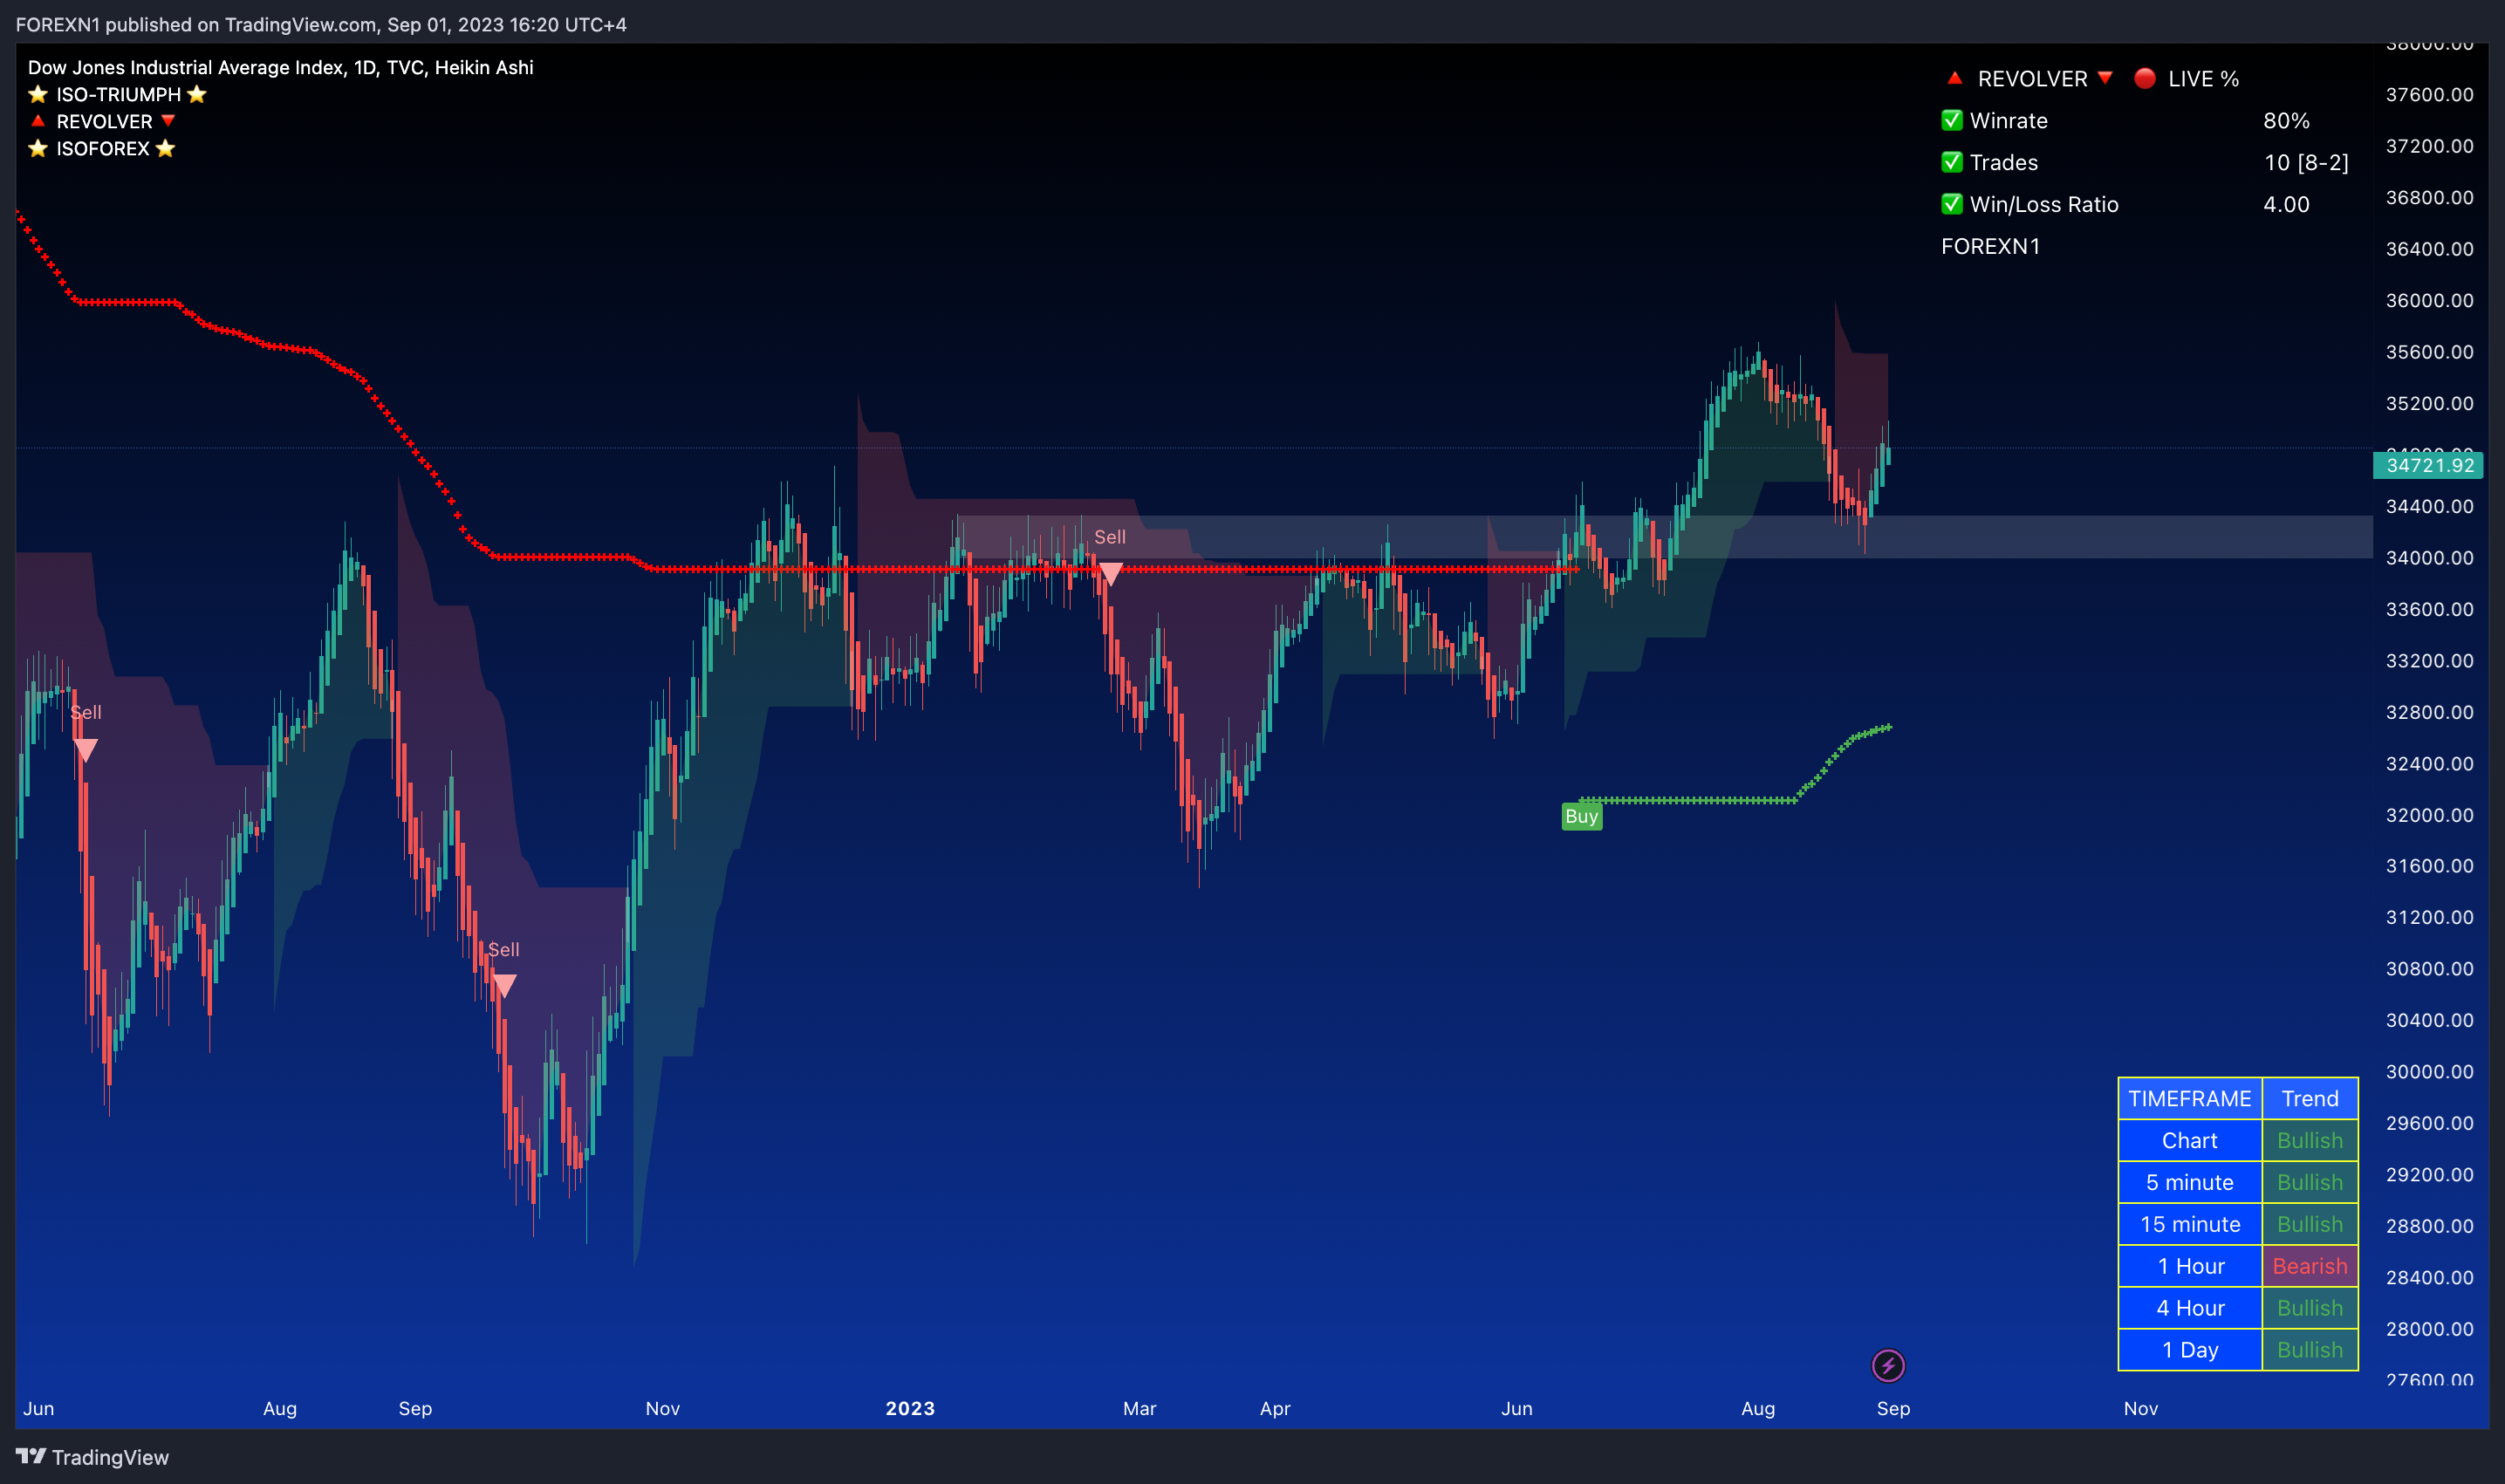Click the 30000.00 price axis label
Screen dimensions: 2505x1484
pos(2429,1071)
